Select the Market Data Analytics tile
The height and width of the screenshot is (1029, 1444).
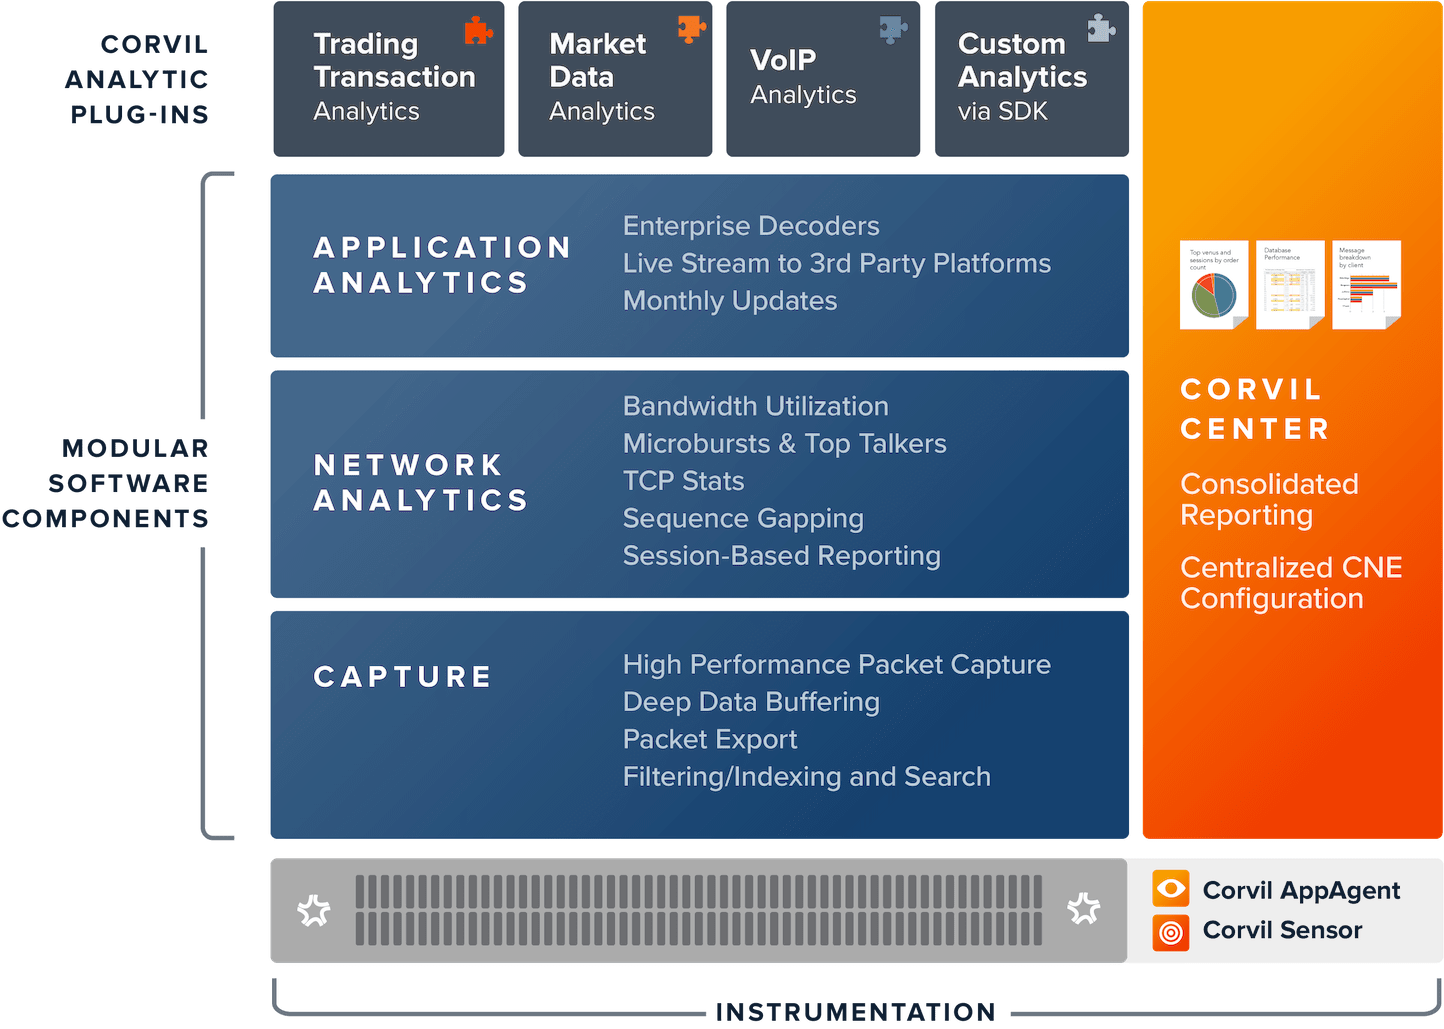[615, 79]
